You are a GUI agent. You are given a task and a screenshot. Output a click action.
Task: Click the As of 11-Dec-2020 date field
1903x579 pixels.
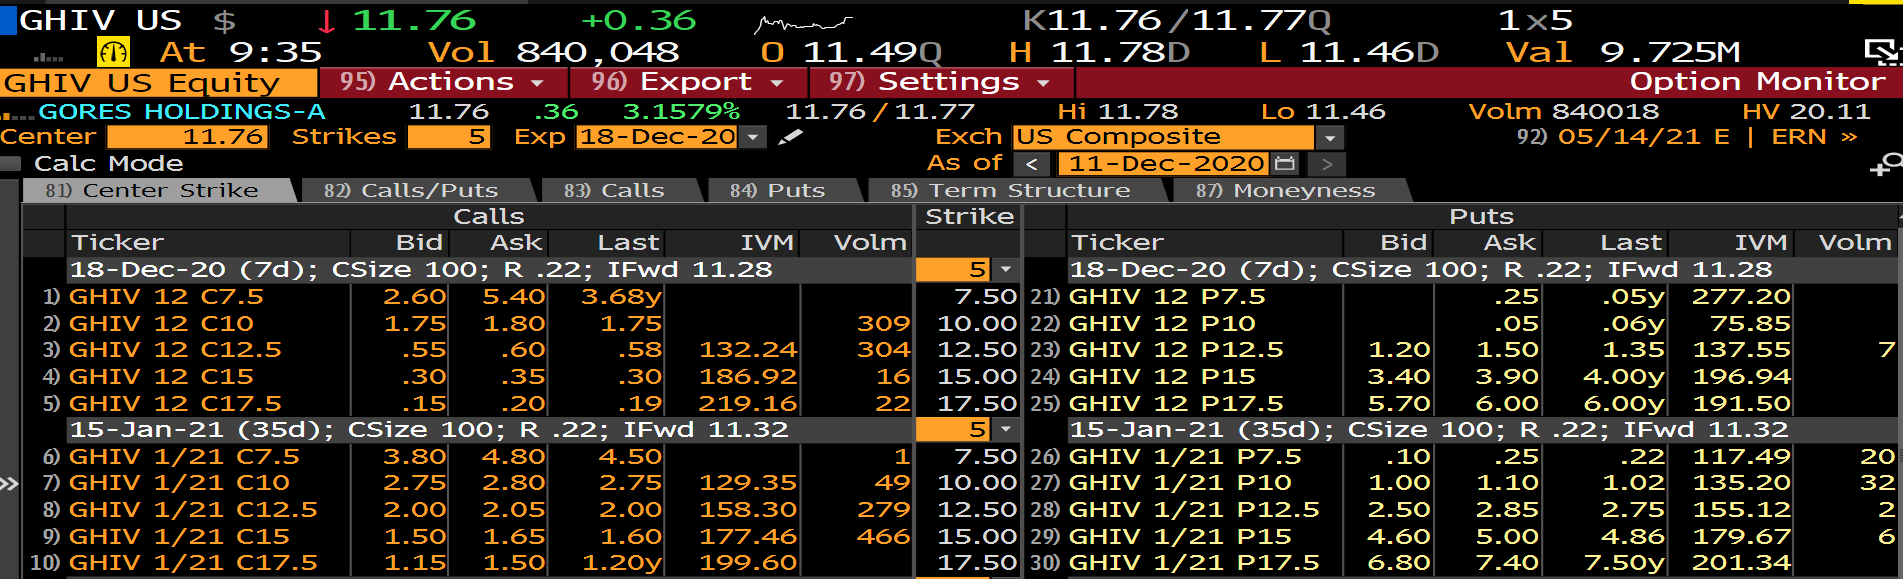pyautogui.click(x=1164, y=164)
